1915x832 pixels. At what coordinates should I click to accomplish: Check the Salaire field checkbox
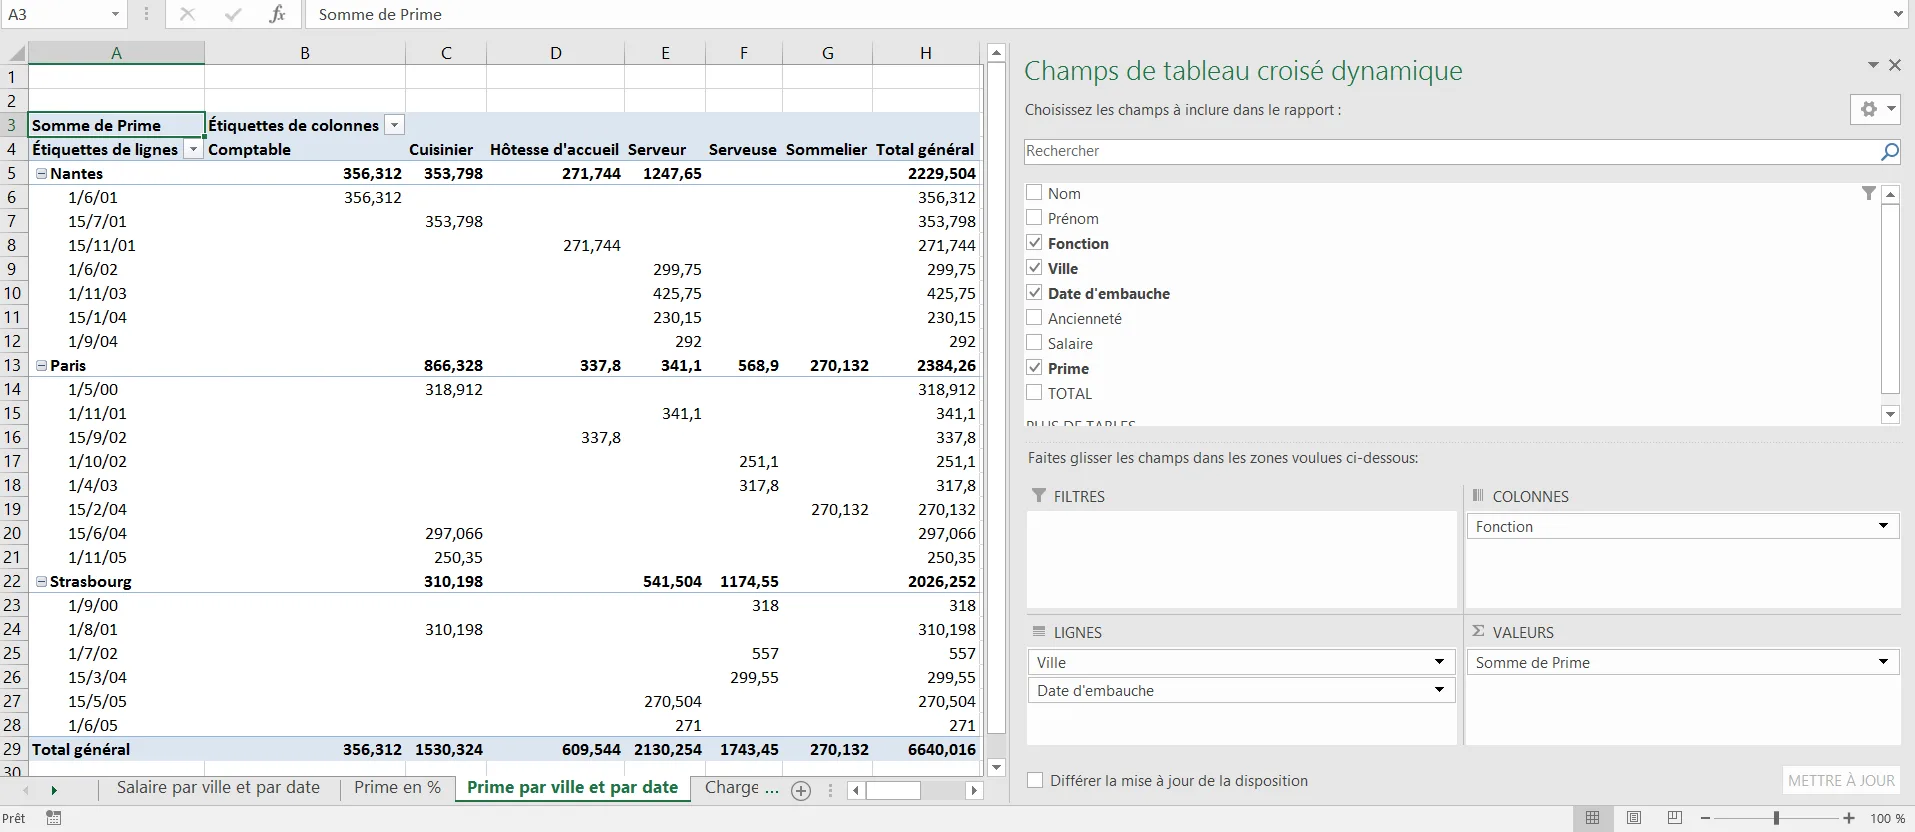click(1034, 342)
